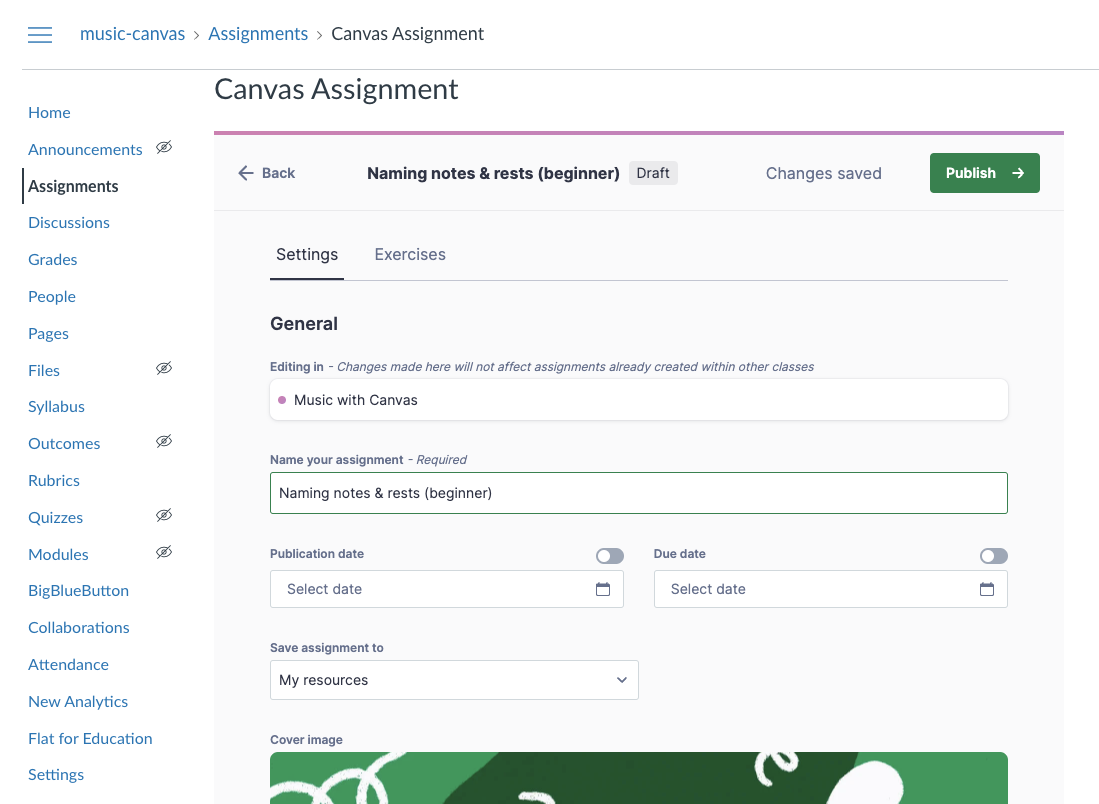The height and width of the screenshot is (804, 1099).
Task: Click the assignment name input field
Action: [638, 492]
